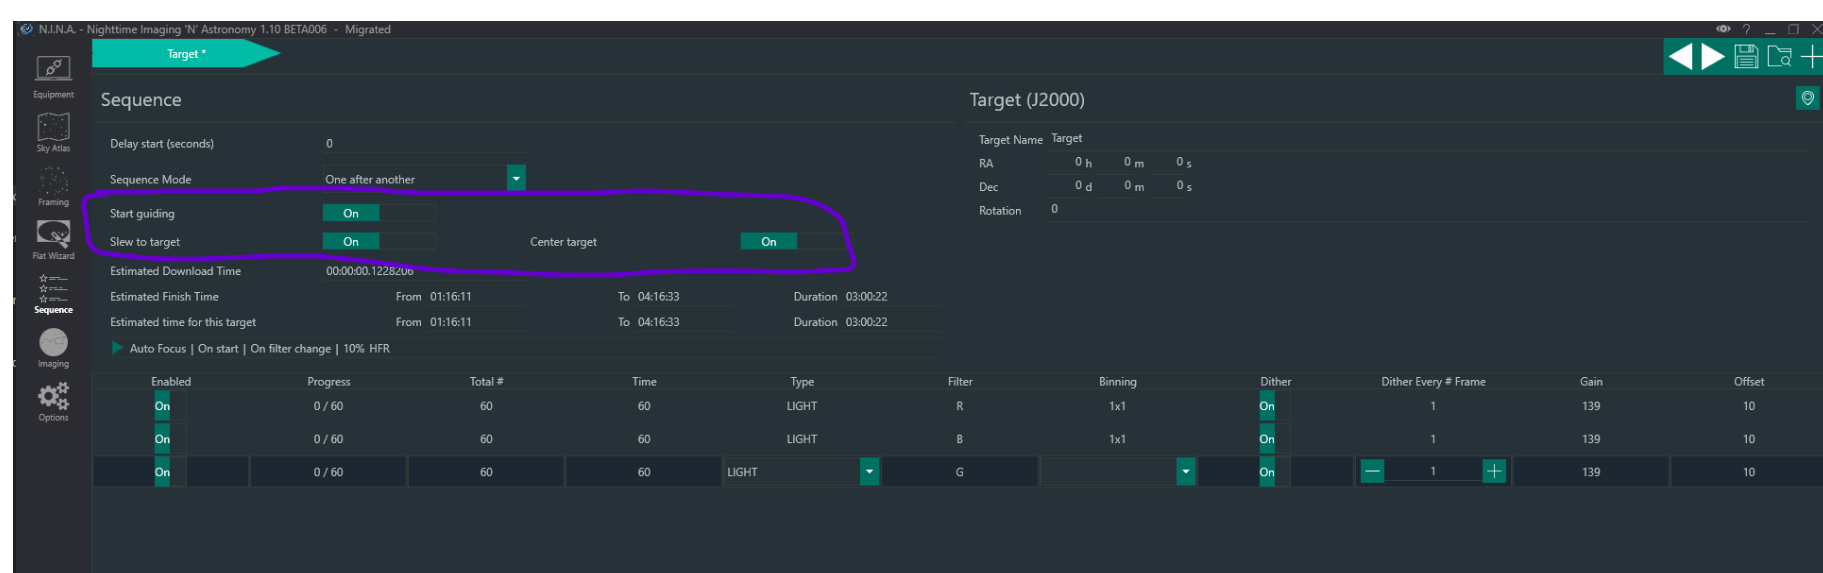Click the map-pin coordinates icon beside Target

1807,98
